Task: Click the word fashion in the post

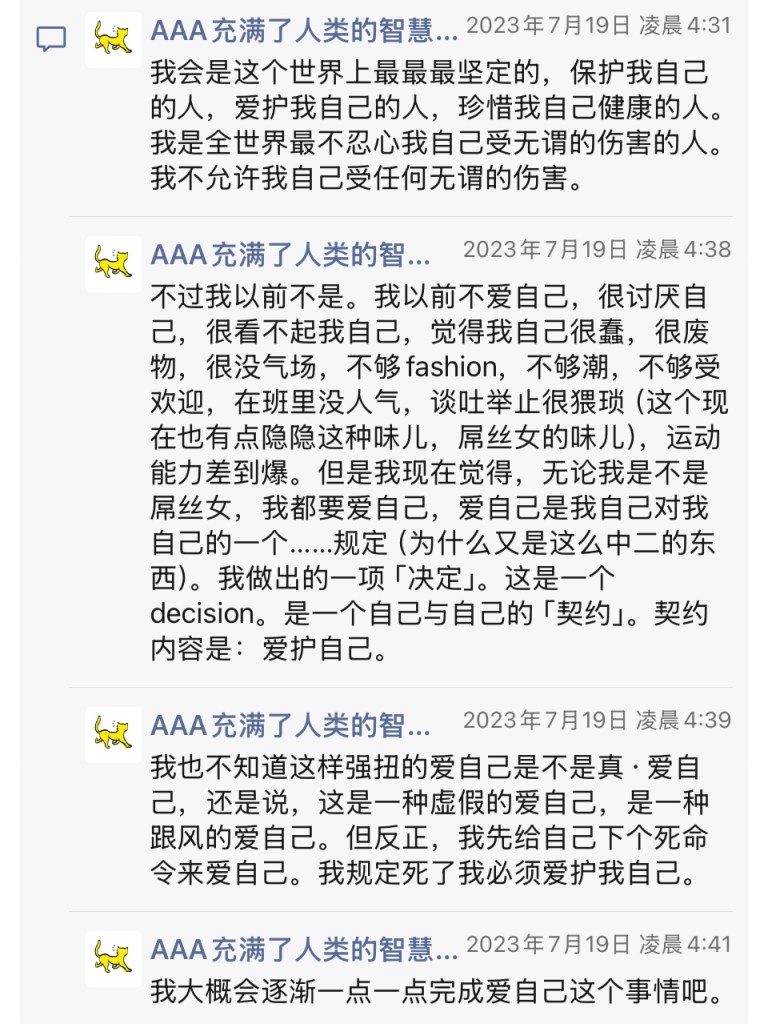Action: (x=451, y=367)
